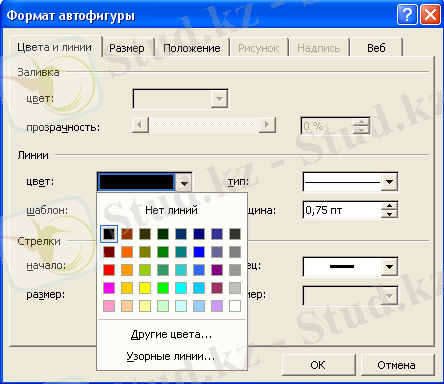Select Узорные линии... option
The image size is (444, 384).
171,356
